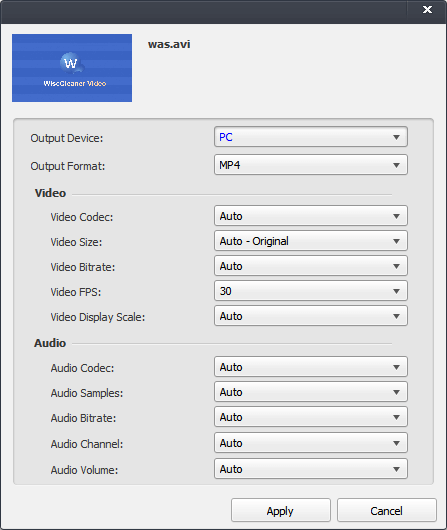Close the settings dialog with the X
The image size is (447, 530).
(x=427, y=9)
